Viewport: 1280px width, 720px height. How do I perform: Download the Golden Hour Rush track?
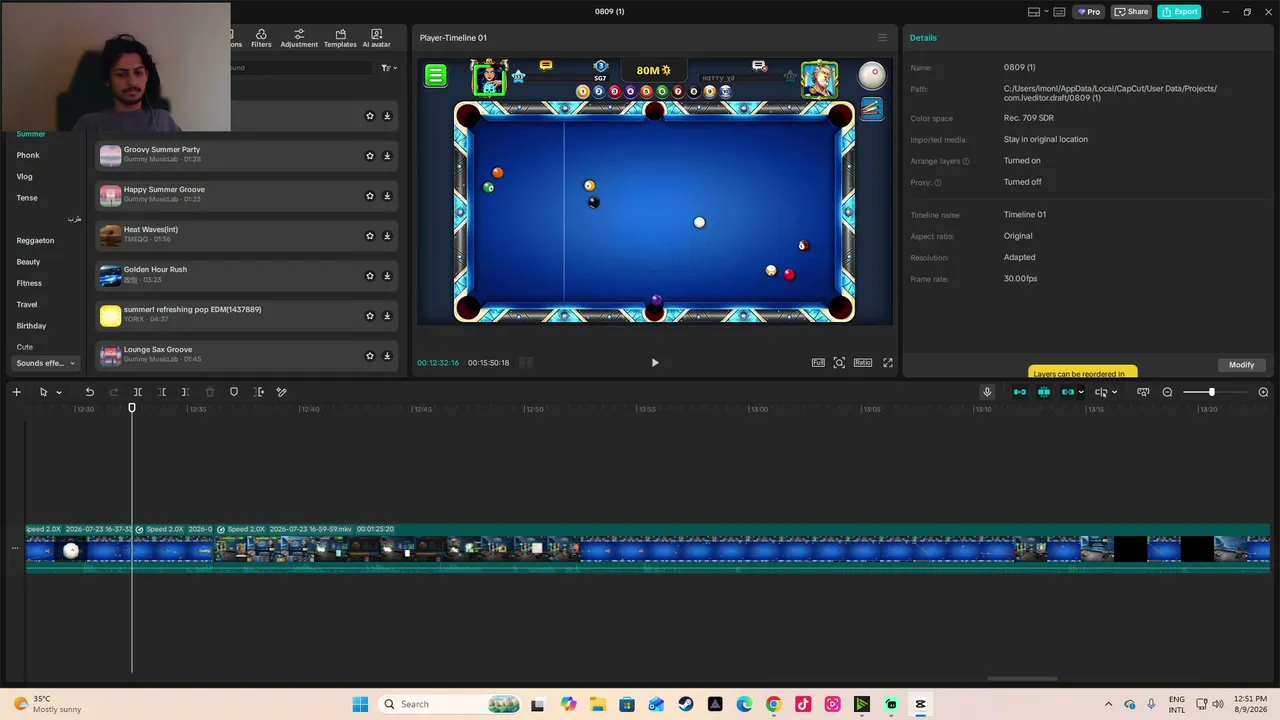point(387,276)
